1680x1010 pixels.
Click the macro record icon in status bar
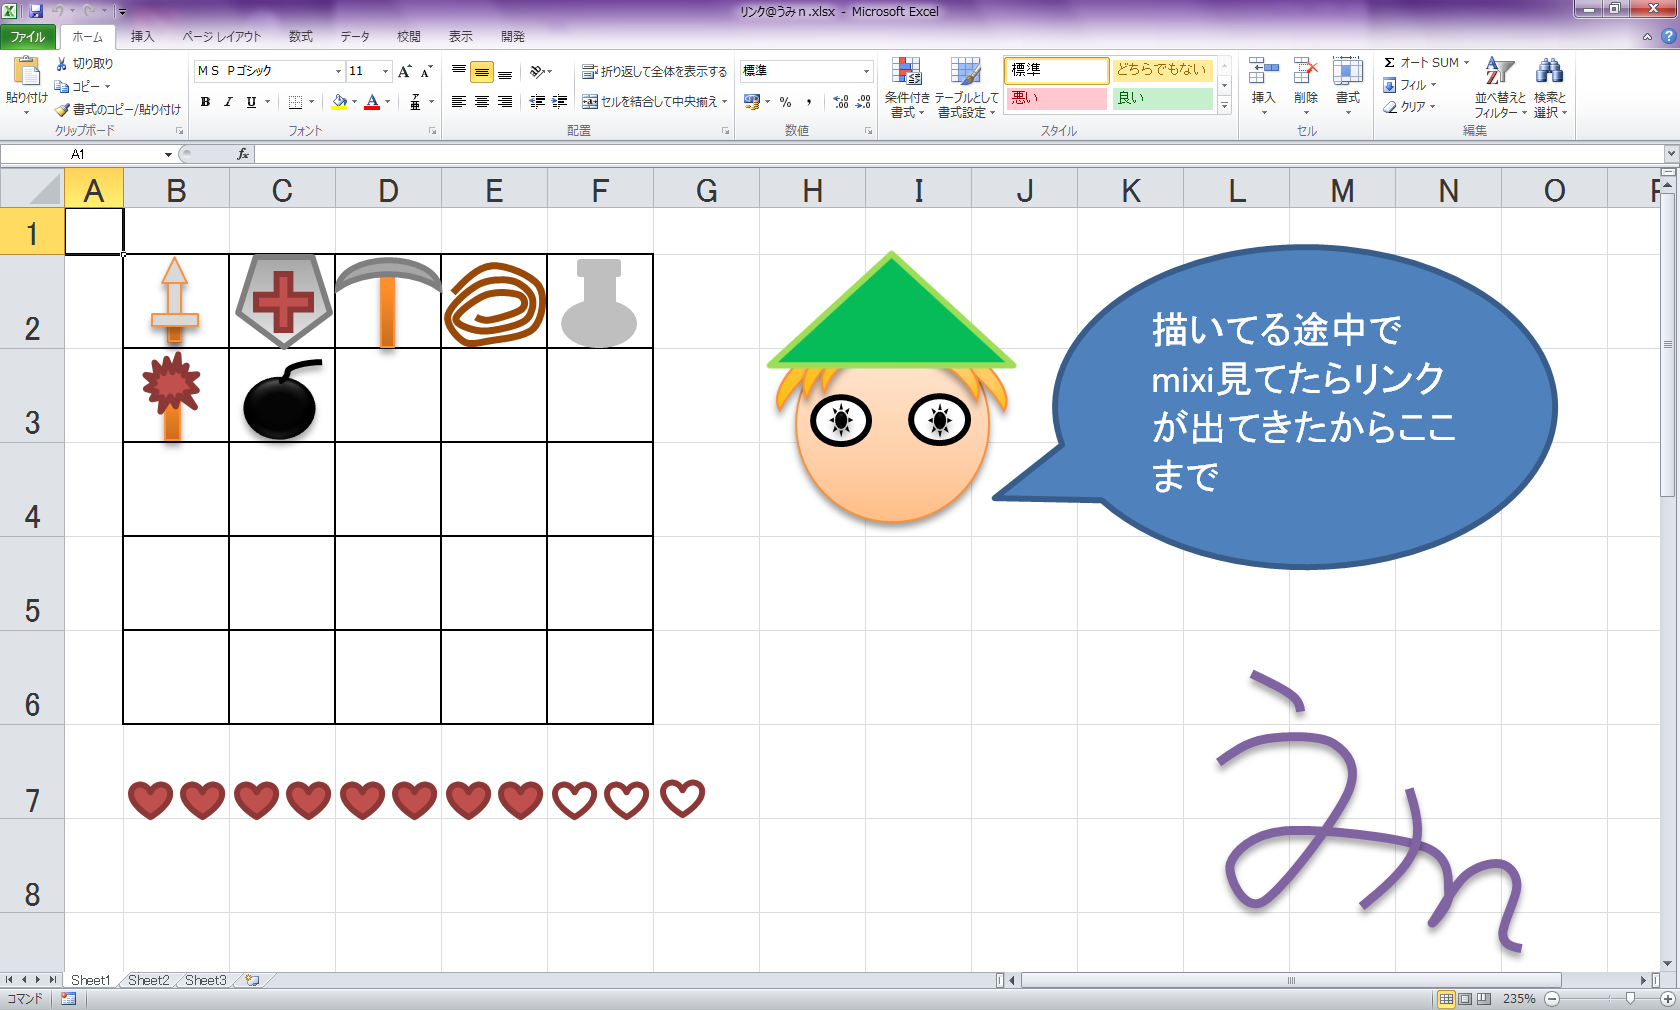tap(68, 998)
